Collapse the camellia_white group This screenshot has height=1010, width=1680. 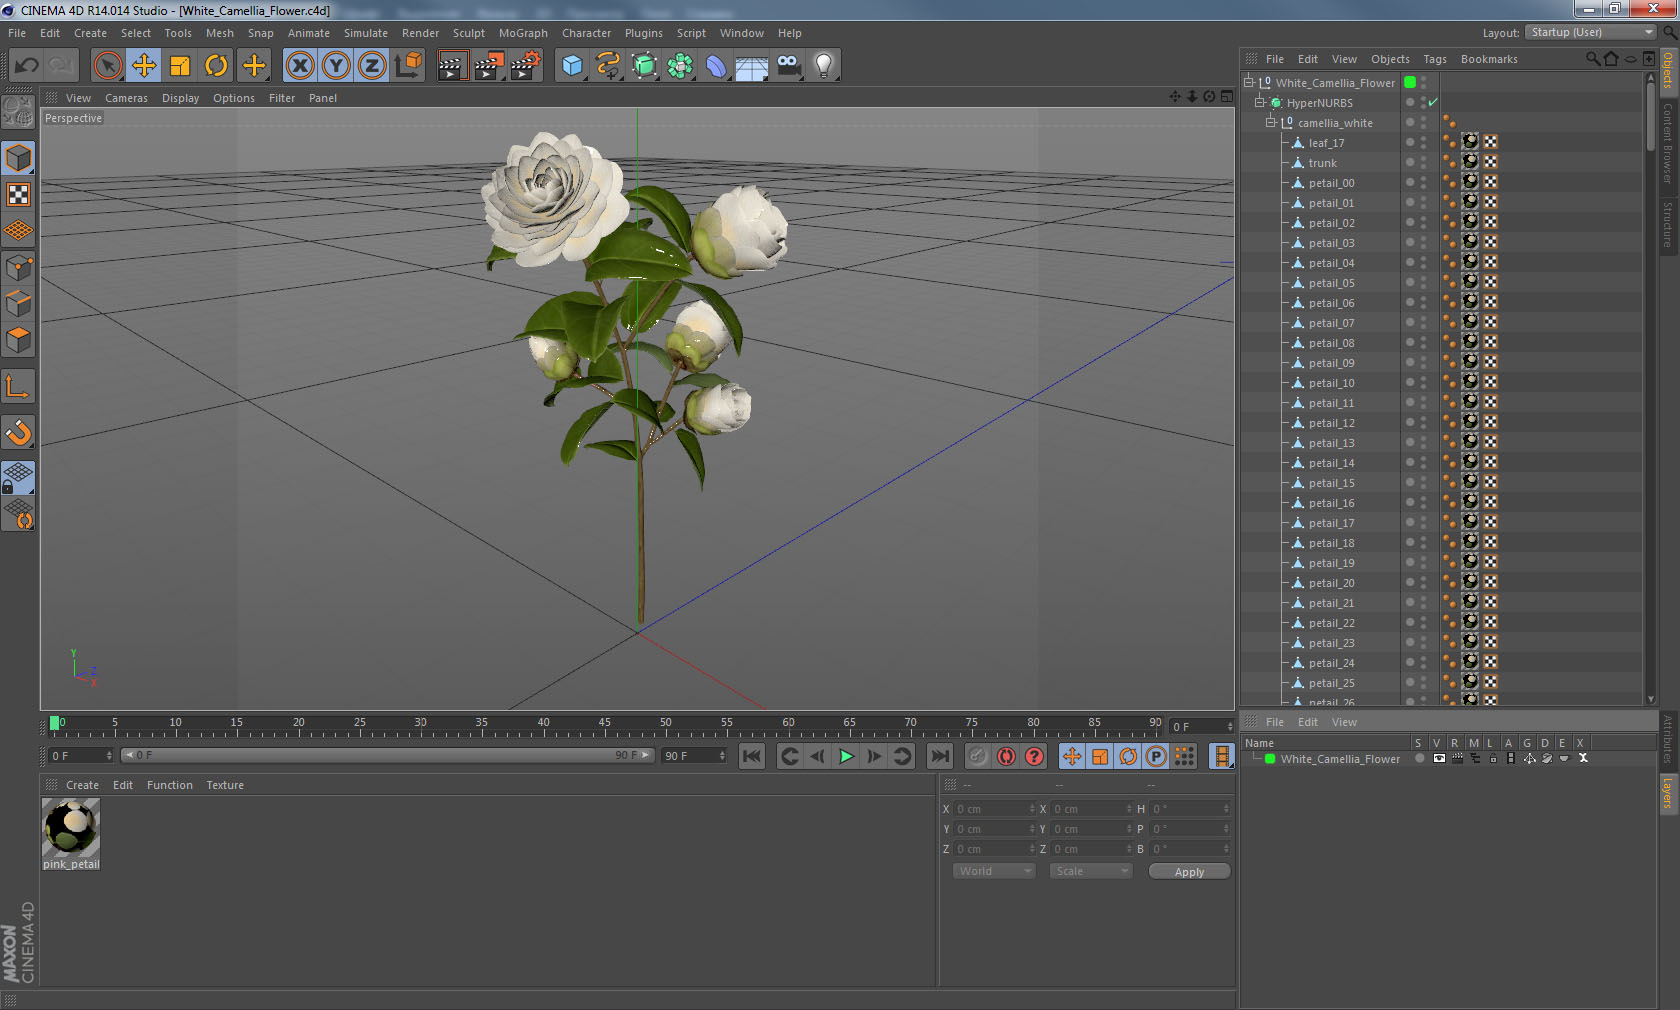[x=1271, y=122]
